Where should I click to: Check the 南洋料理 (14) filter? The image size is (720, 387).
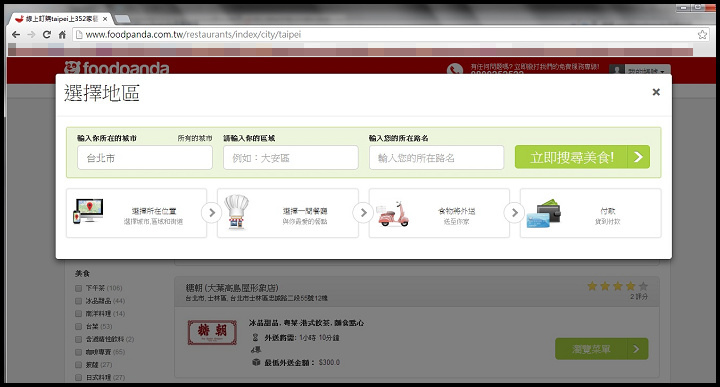pos(78,314)
